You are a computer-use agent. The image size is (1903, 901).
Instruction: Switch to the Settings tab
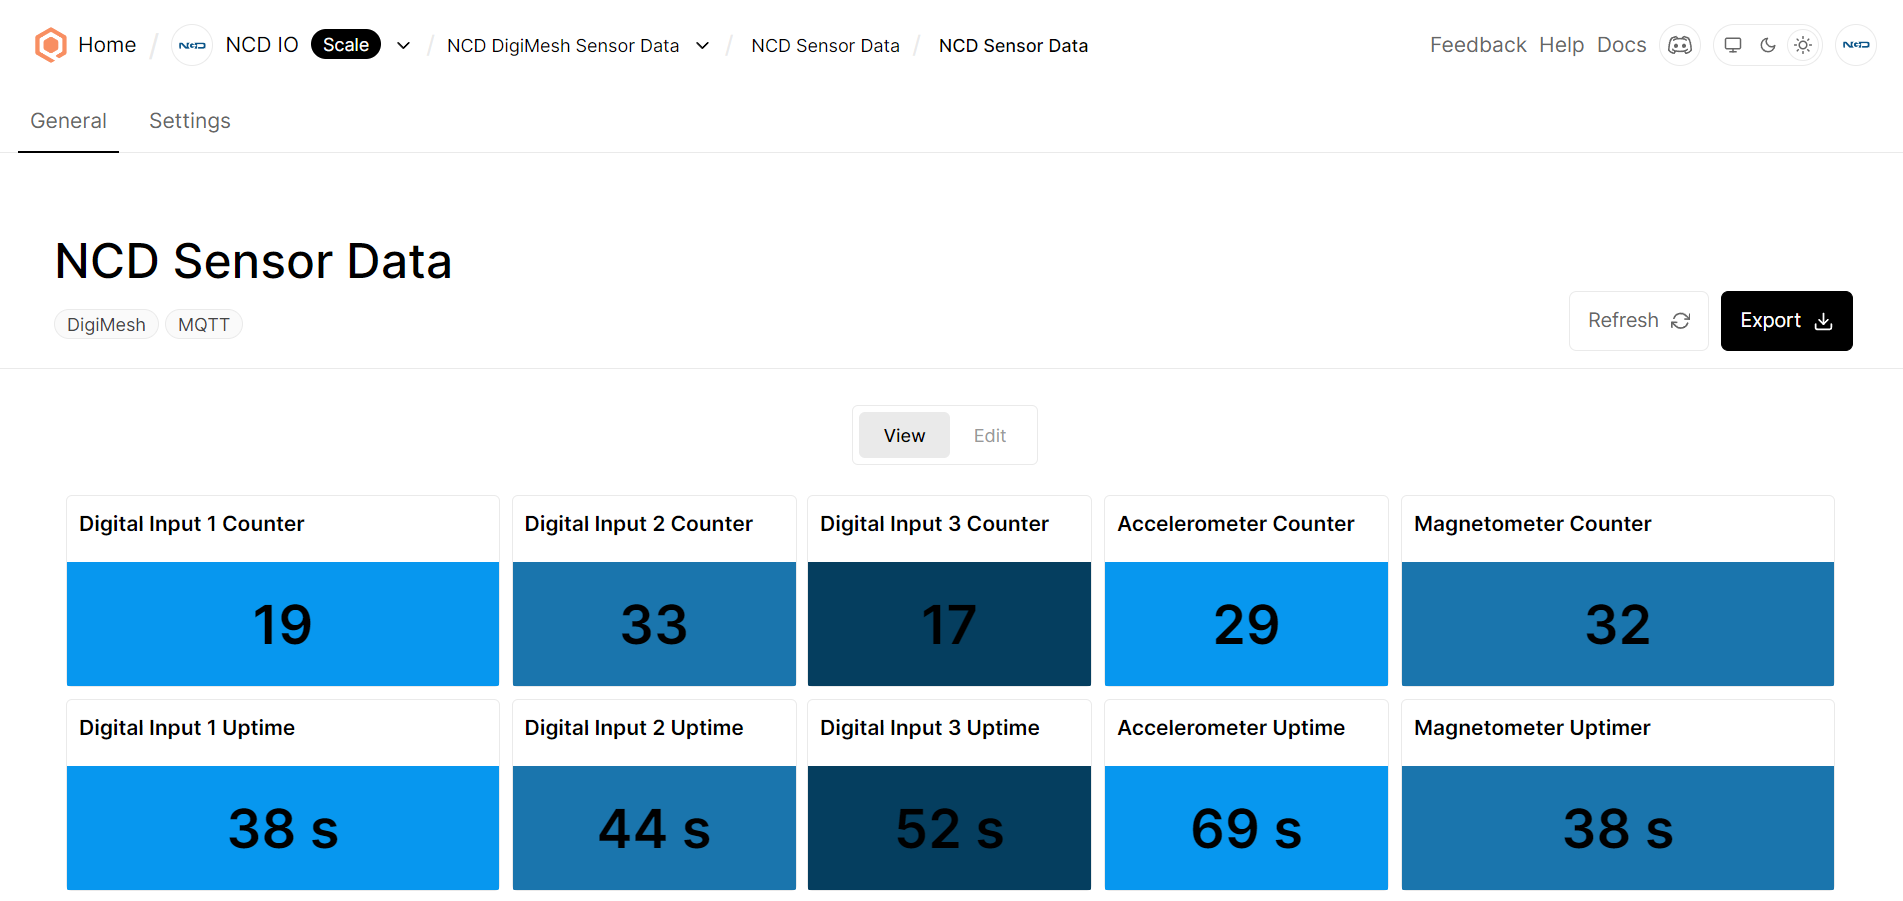(189, 120)
